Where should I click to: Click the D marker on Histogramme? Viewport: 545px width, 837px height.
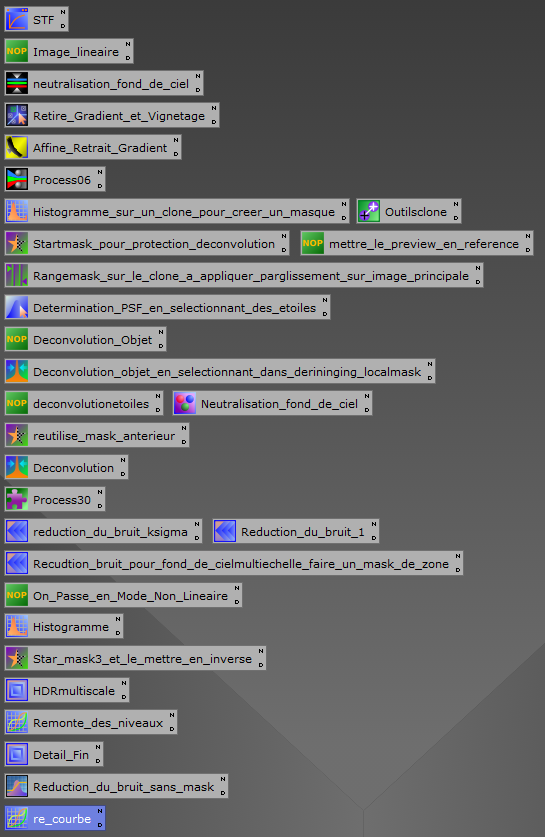pos(118,633)
